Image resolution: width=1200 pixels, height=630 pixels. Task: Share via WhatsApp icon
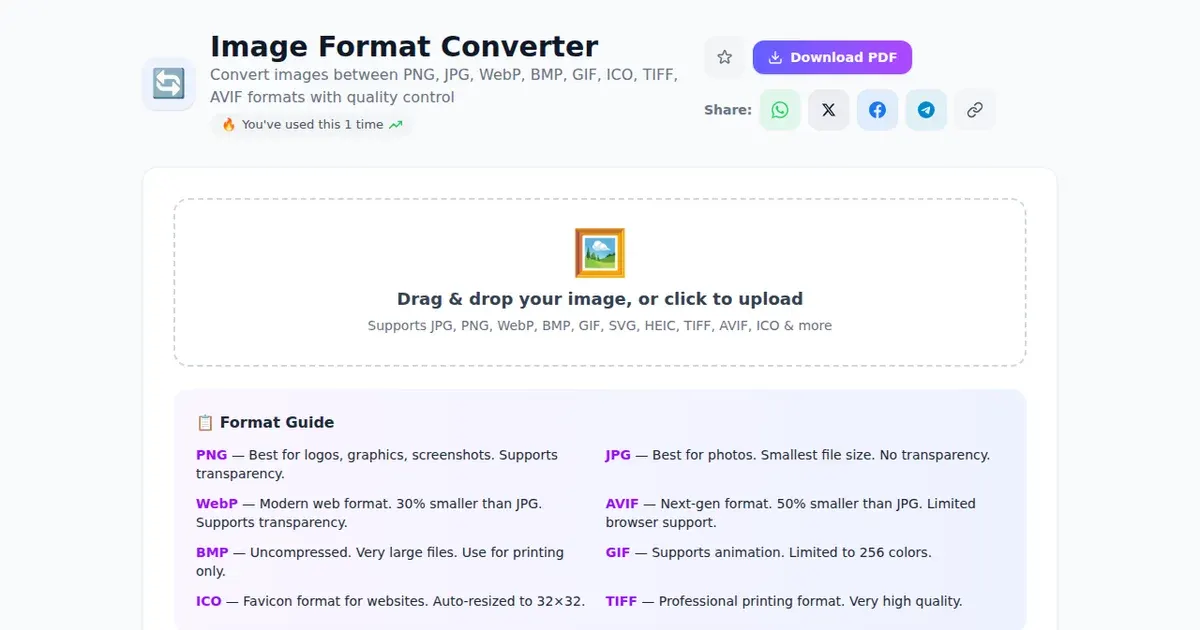(x=780, y=110)
